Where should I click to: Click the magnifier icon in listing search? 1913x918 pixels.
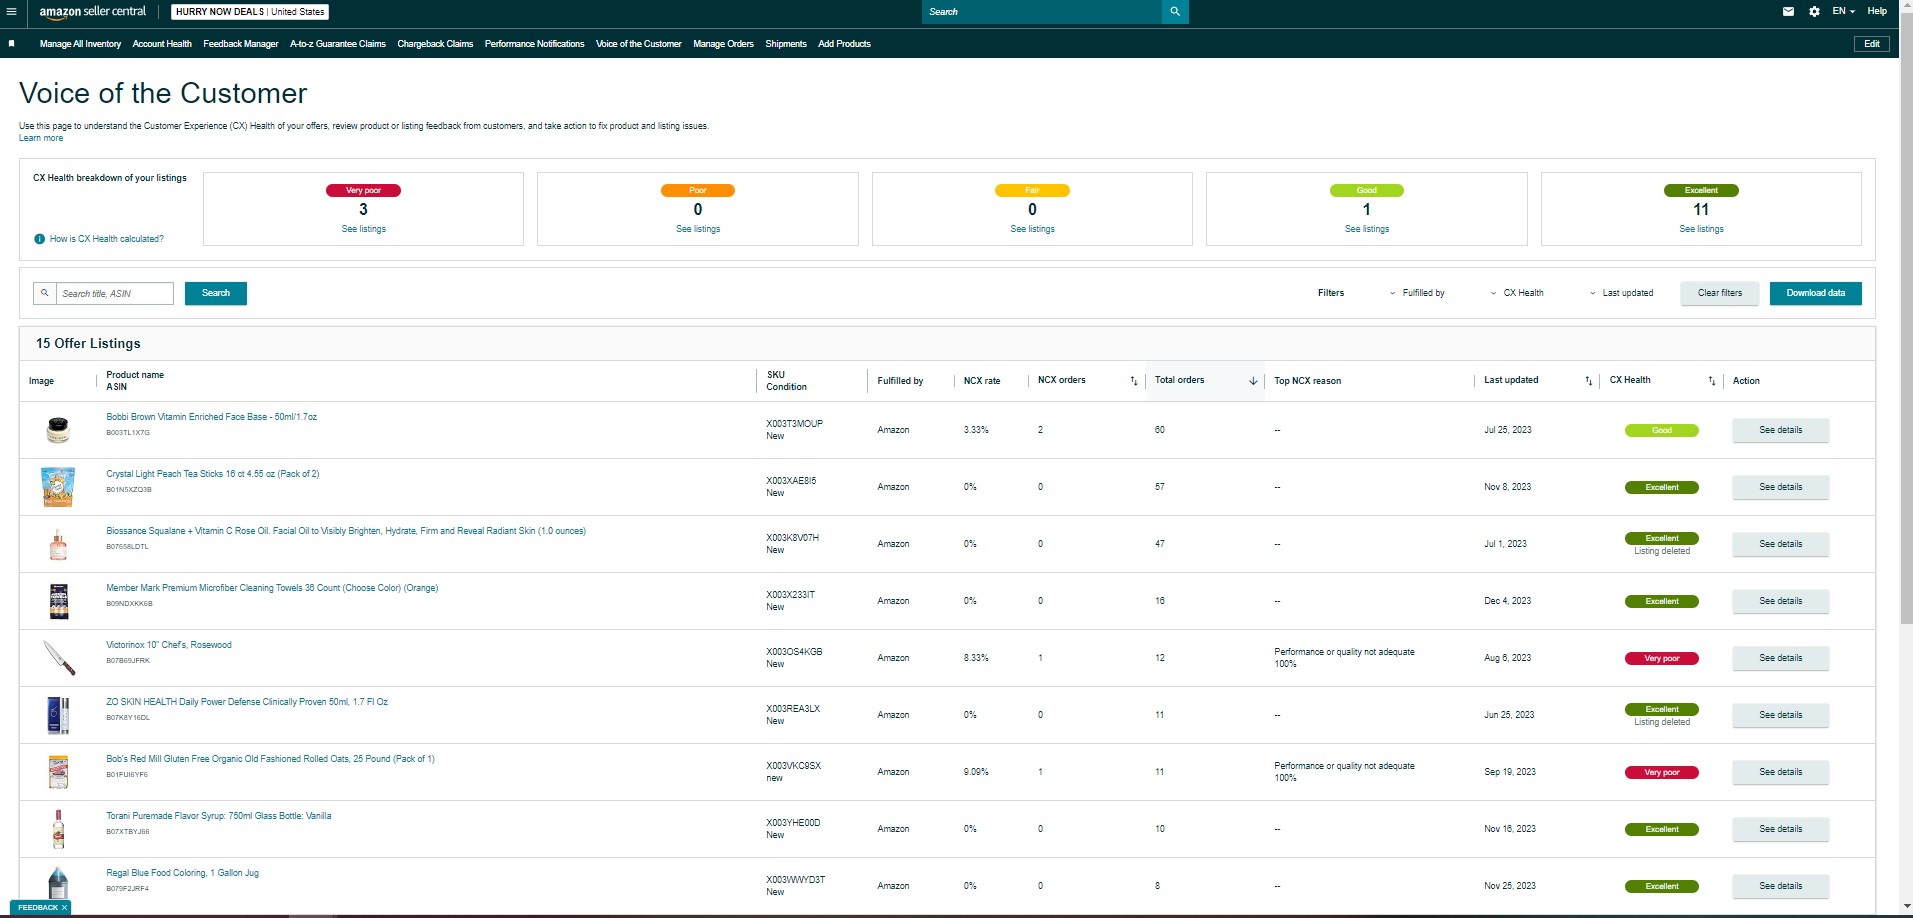pyautogui.click(x=45, y=293)
